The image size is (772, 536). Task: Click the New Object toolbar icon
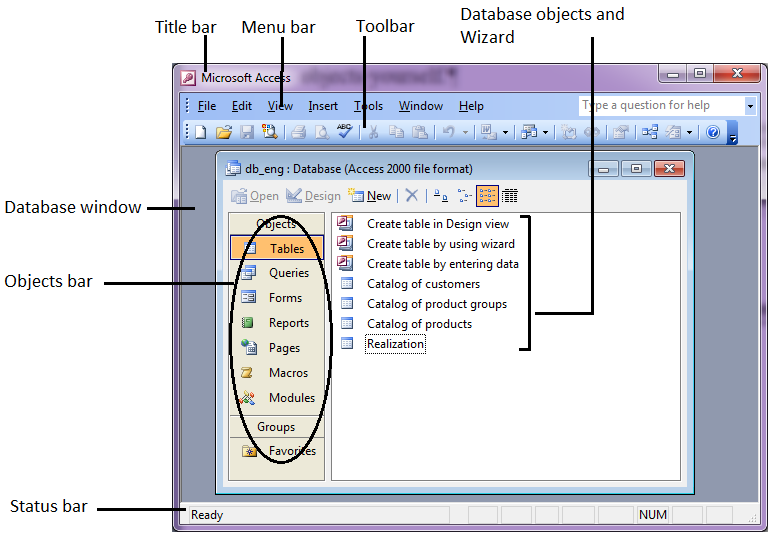[x=673, y=132]
